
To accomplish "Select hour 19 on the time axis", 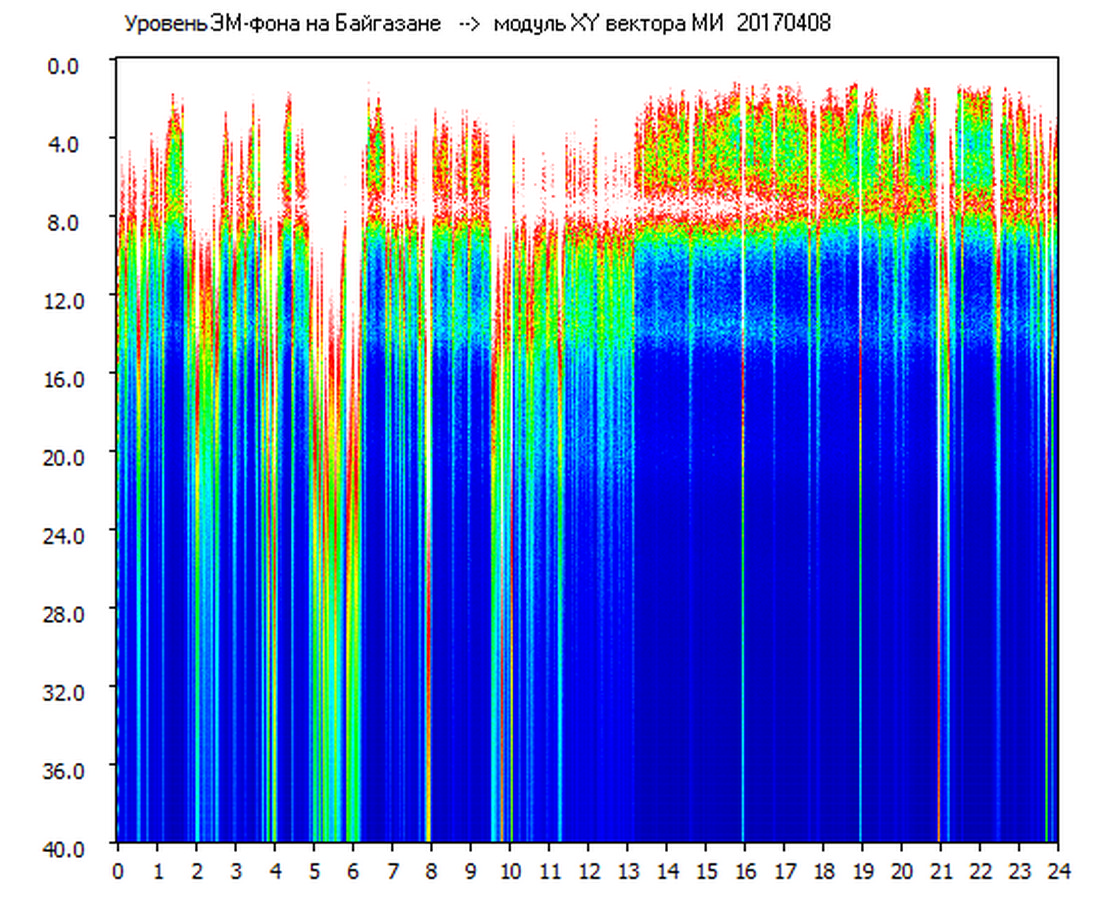I will 862,870.
